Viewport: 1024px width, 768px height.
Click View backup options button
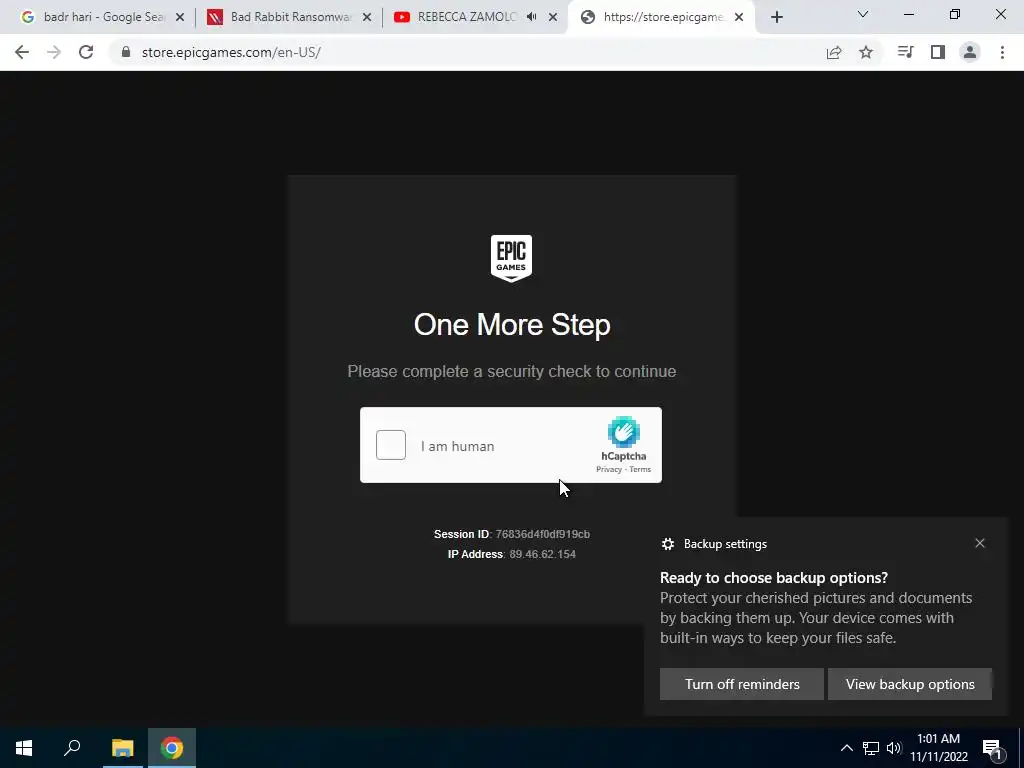(910, 684)
